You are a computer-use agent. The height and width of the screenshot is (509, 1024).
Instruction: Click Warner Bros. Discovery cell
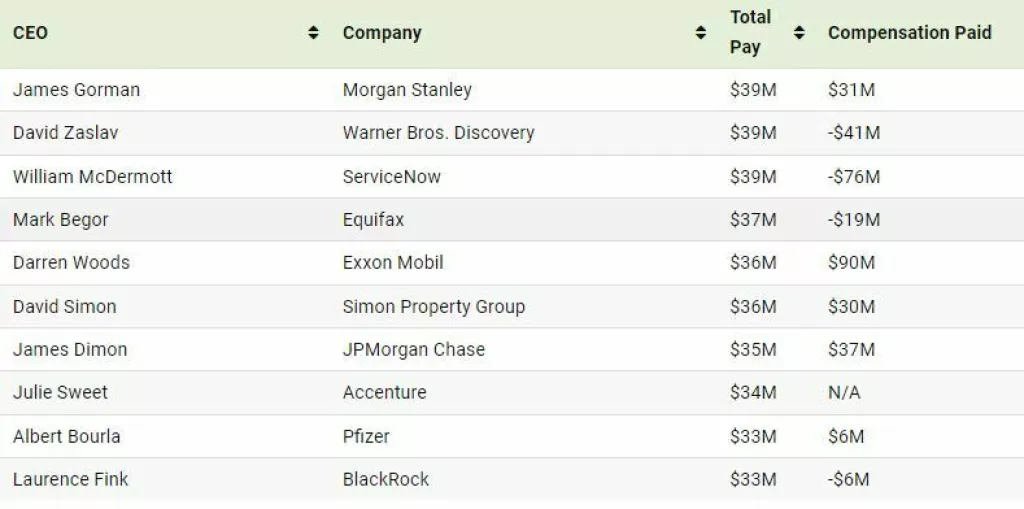coord(438,133)
